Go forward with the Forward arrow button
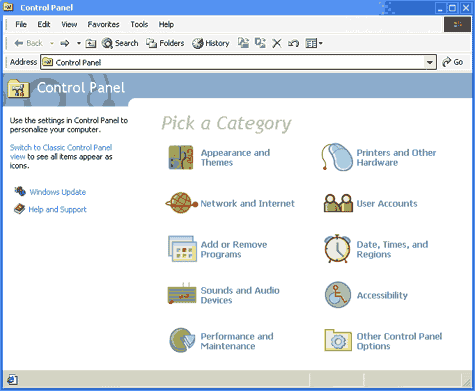Screen dimensions: 475x391 click(x=65, y=43)
